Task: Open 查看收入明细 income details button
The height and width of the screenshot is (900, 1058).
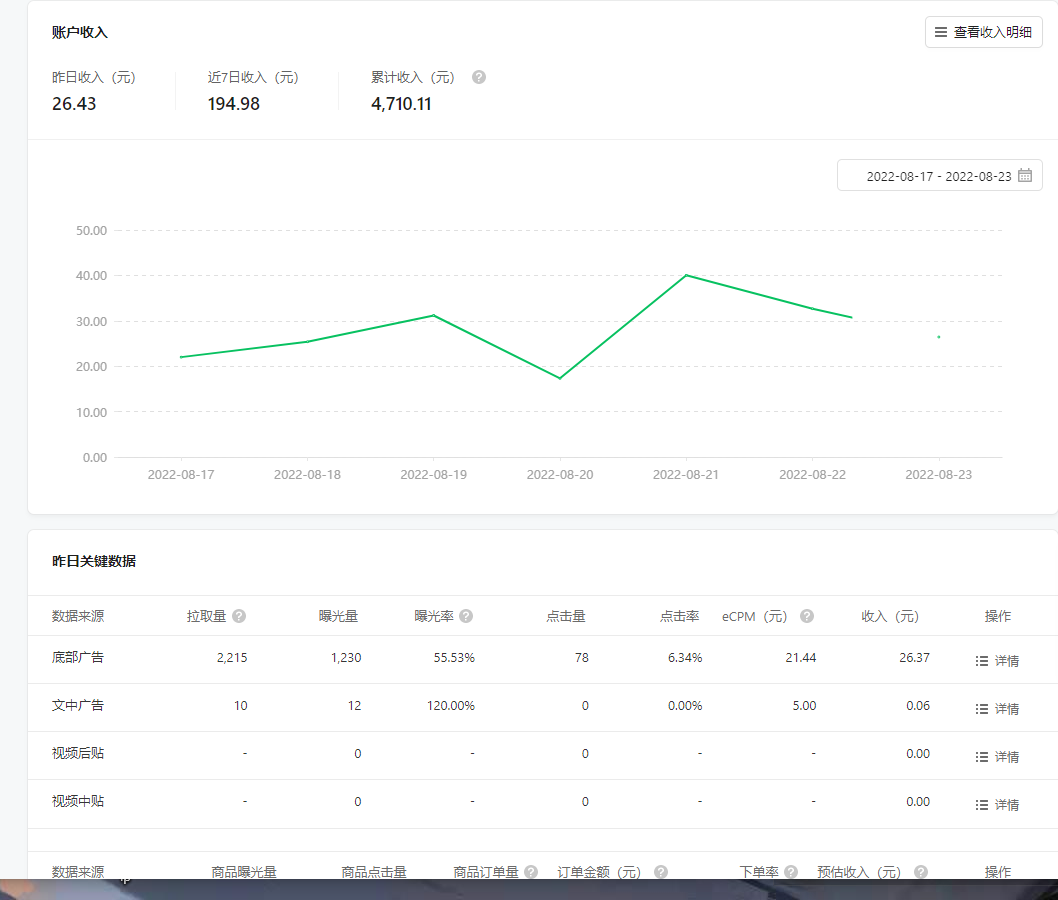Action: coord(983,32)
